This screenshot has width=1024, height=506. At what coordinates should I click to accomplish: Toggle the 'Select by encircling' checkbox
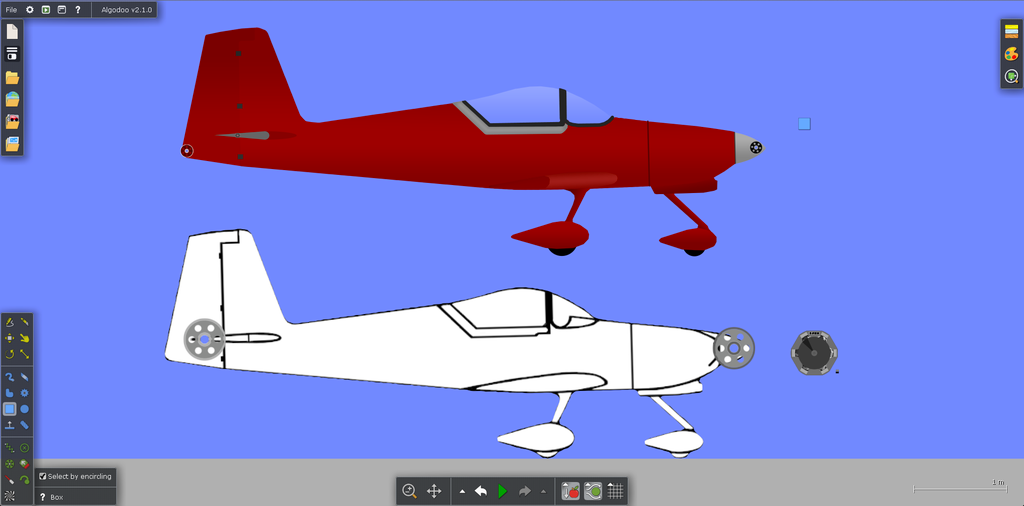[x=43, y=477]
